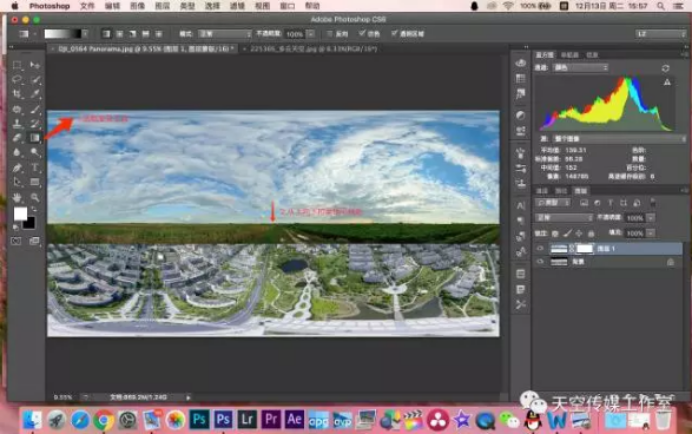The height and width of the screenshot is (434, 693).
Task: Open the layer blend mode dropdown
Action: [565, 216]
